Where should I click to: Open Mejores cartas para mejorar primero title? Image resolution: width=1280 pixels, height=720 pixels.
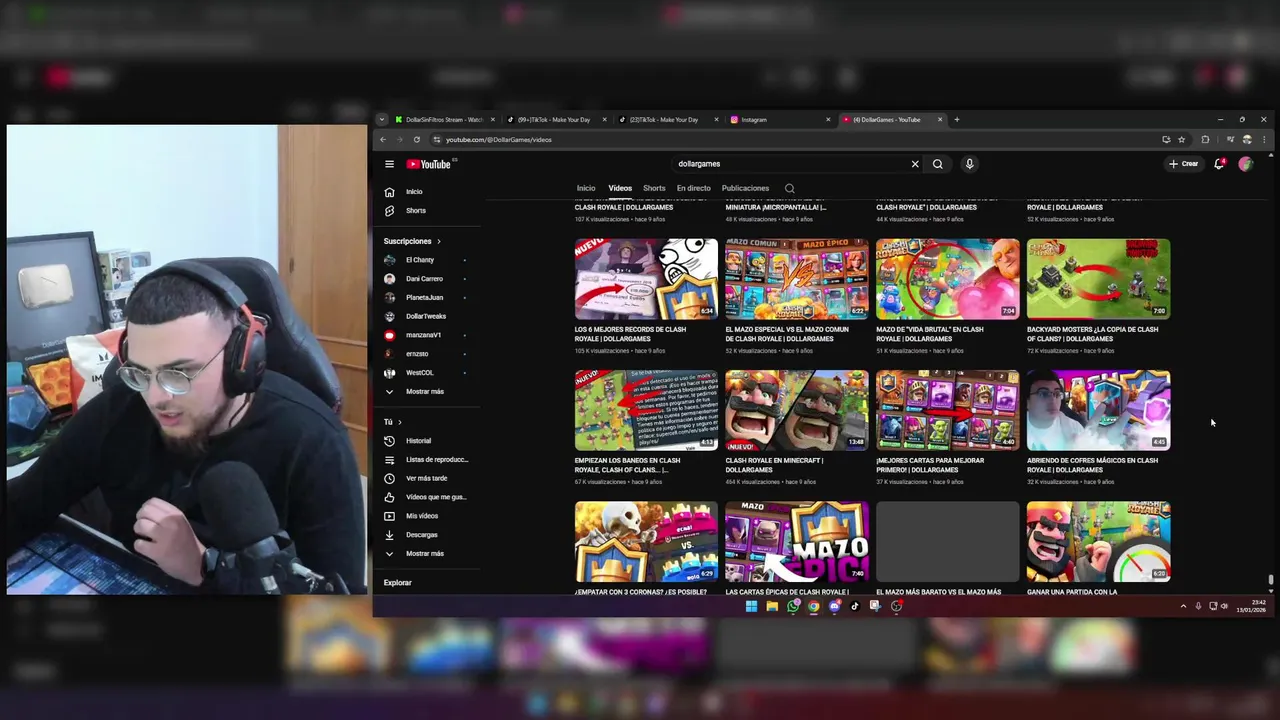(x=930, y=465)
